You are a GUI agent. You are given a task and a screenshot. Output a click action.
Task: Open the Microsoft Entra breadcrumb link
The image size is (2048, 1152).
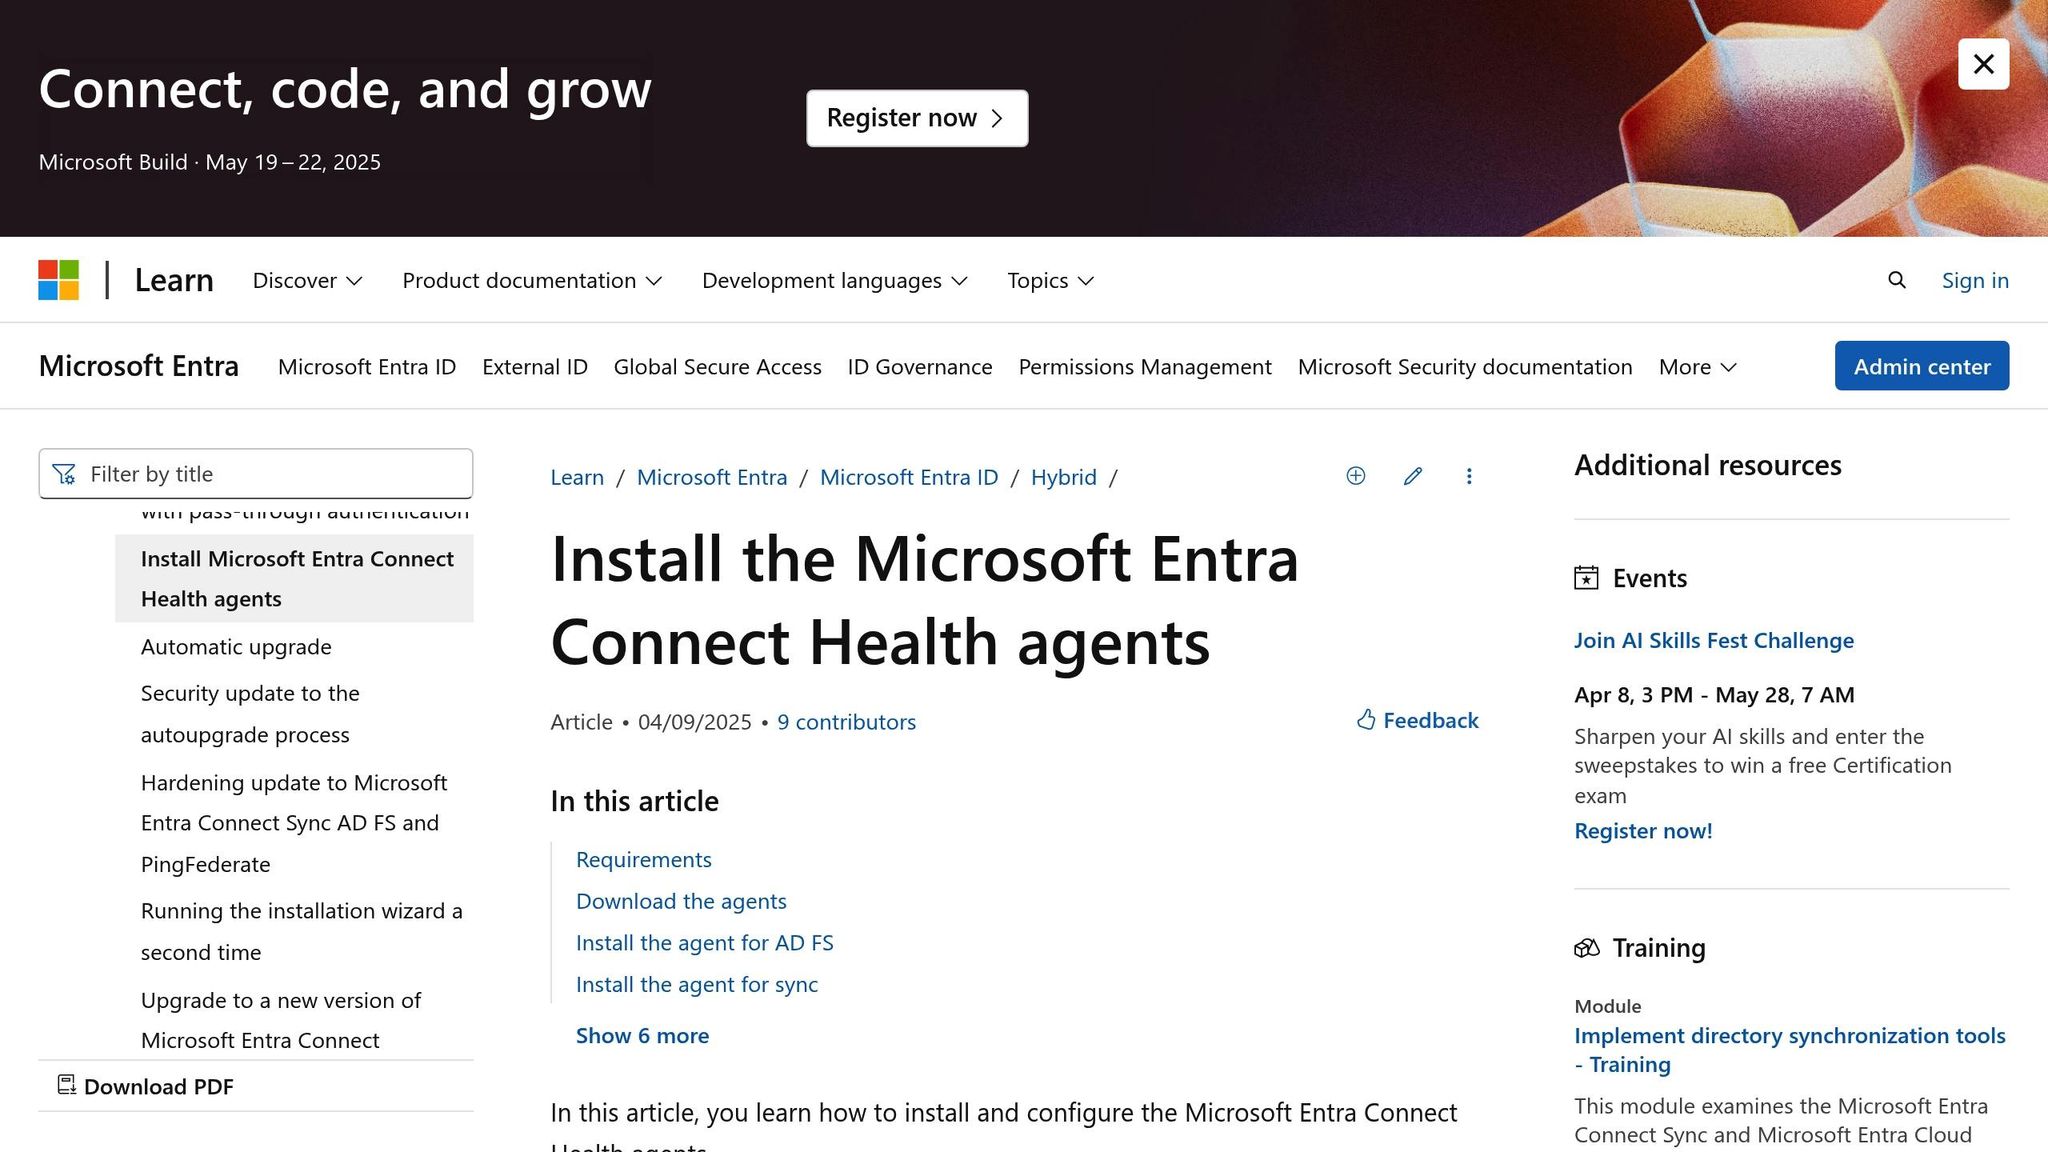(x=712, y=477)
